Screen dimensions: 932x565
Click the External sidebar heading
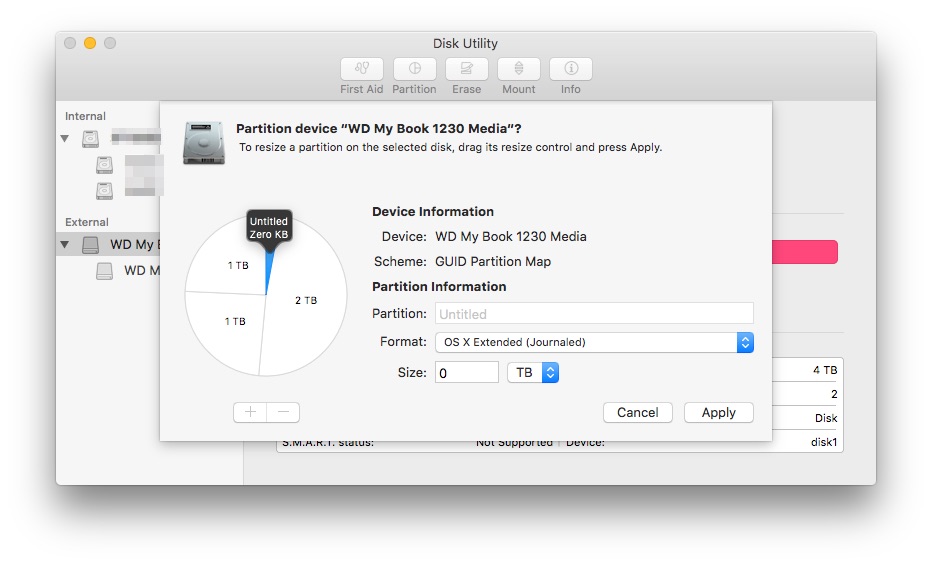[87, 222]
